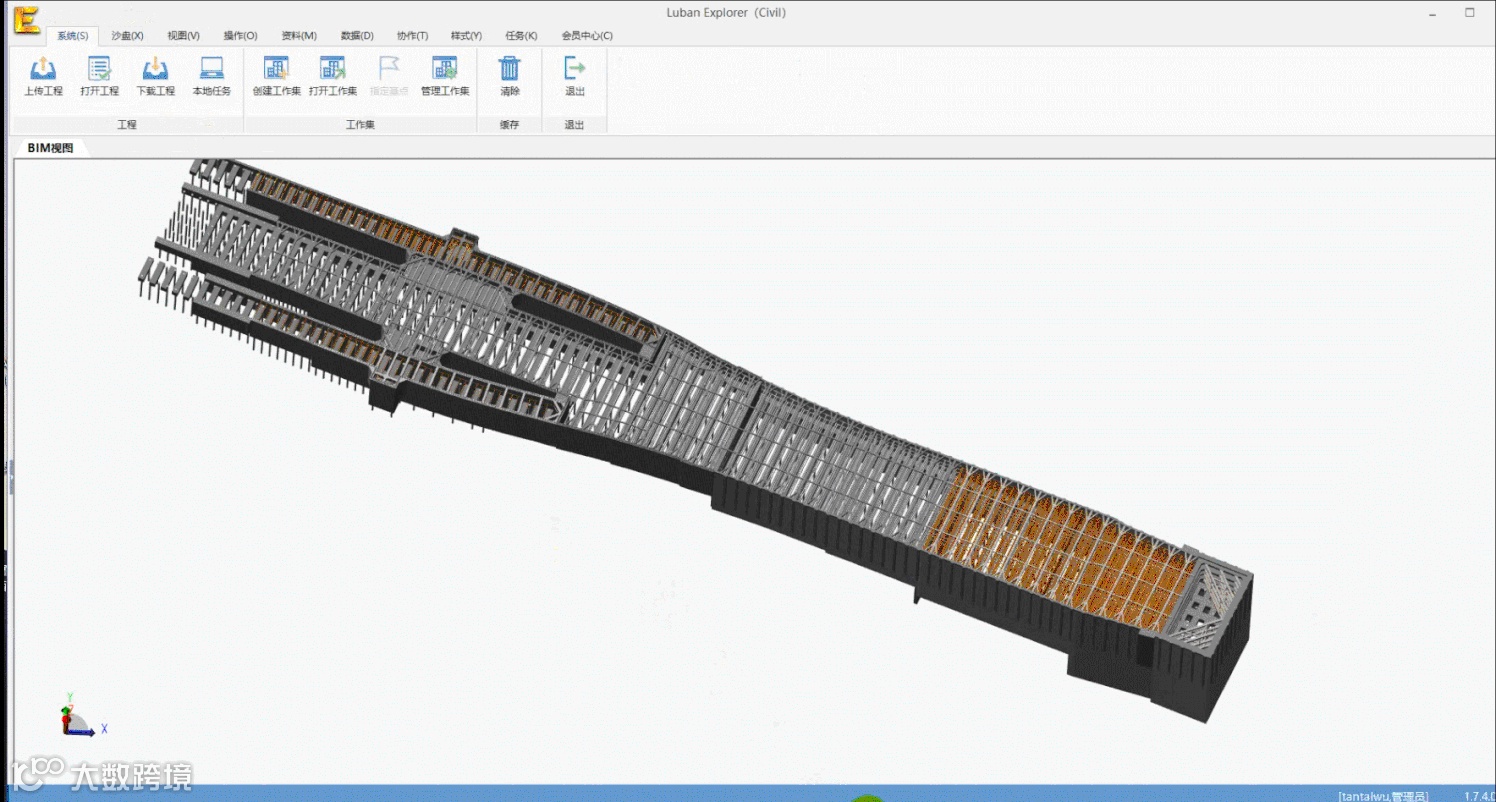Open the 数据(D) ribbon tab

coord(357,36)
